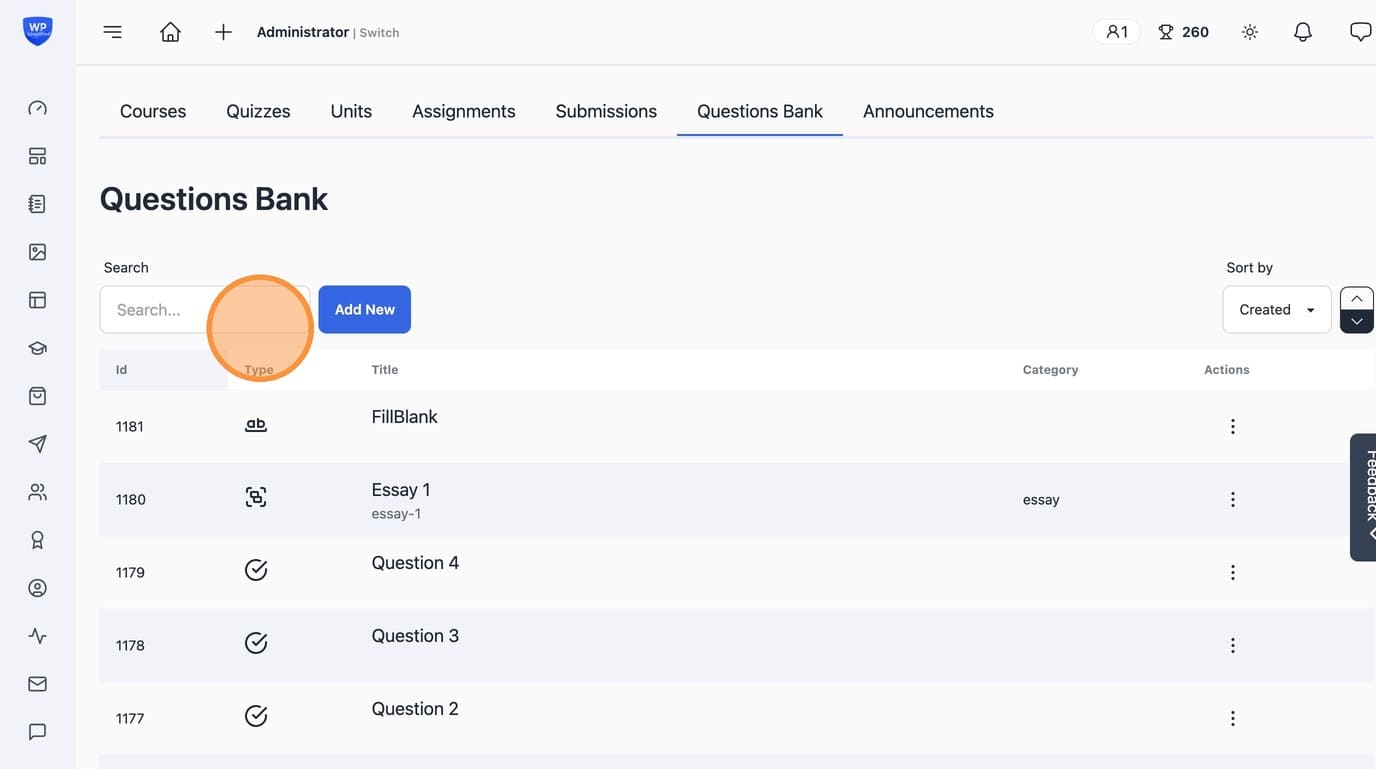Open the graduation cap sidebar icon
The width and height of the screenshot is (1376, 769).
coord(37,348)
